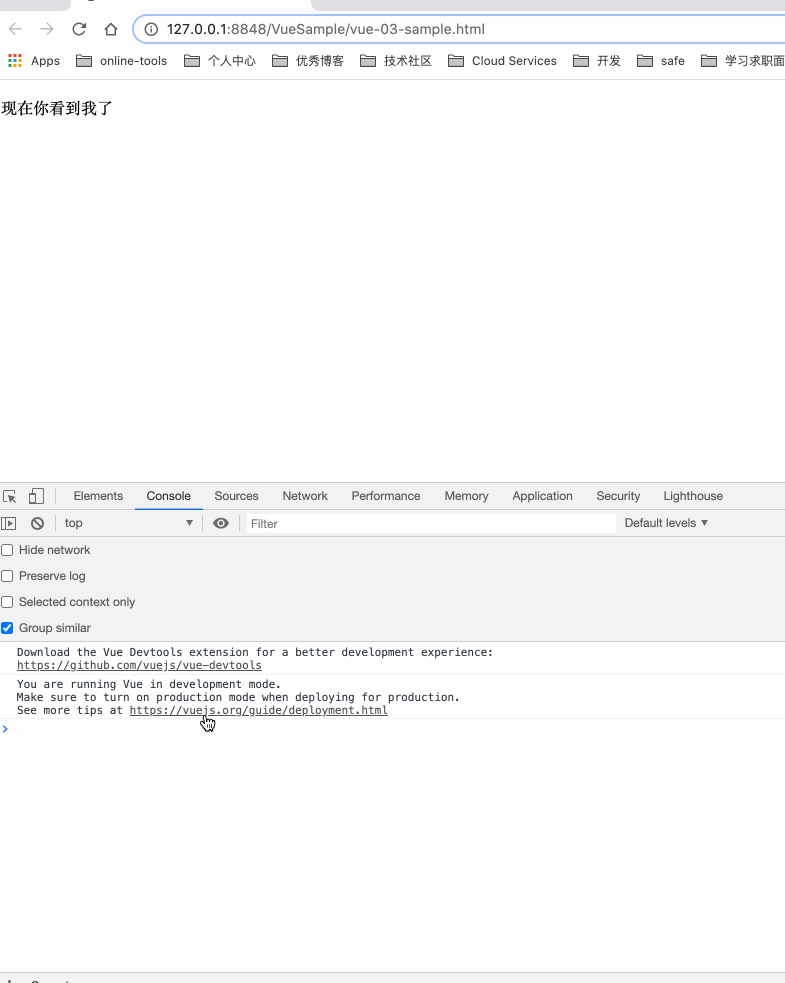This screenshot has width=785, height=983.
Task: Open the Application tab
Action: pyautogui.click(x=542, y=496)
